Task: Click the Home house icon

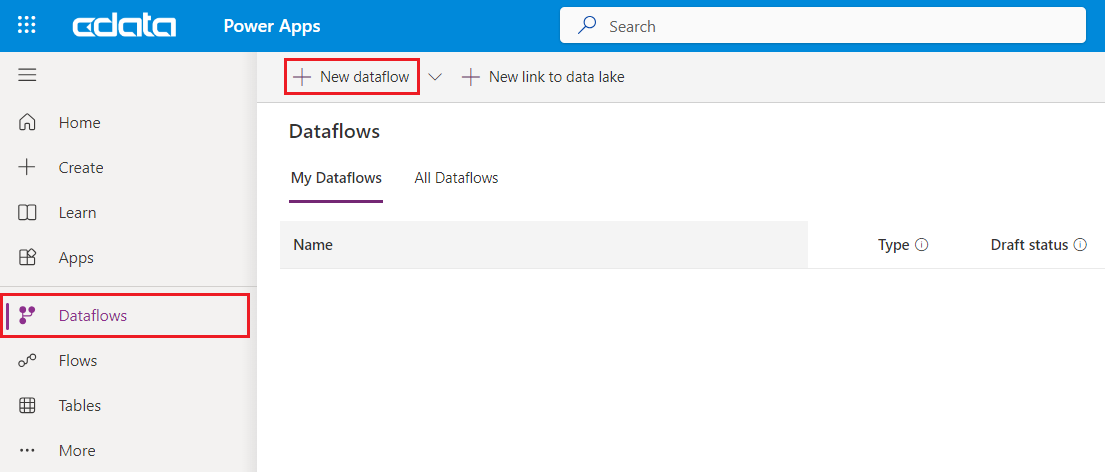Action: tap(28, 123)
